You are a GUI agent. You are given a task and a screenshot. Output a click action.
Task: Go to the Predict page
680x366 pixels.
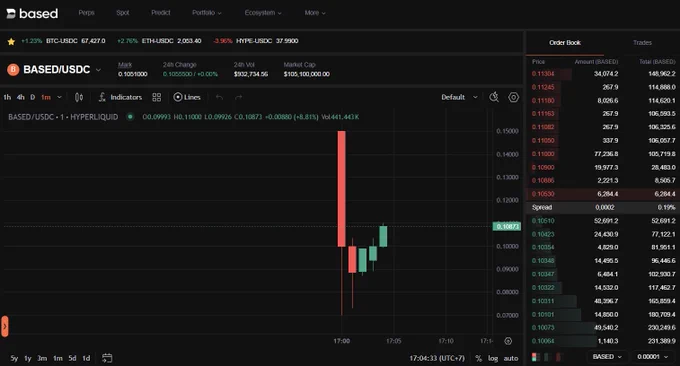coord(160,13)
